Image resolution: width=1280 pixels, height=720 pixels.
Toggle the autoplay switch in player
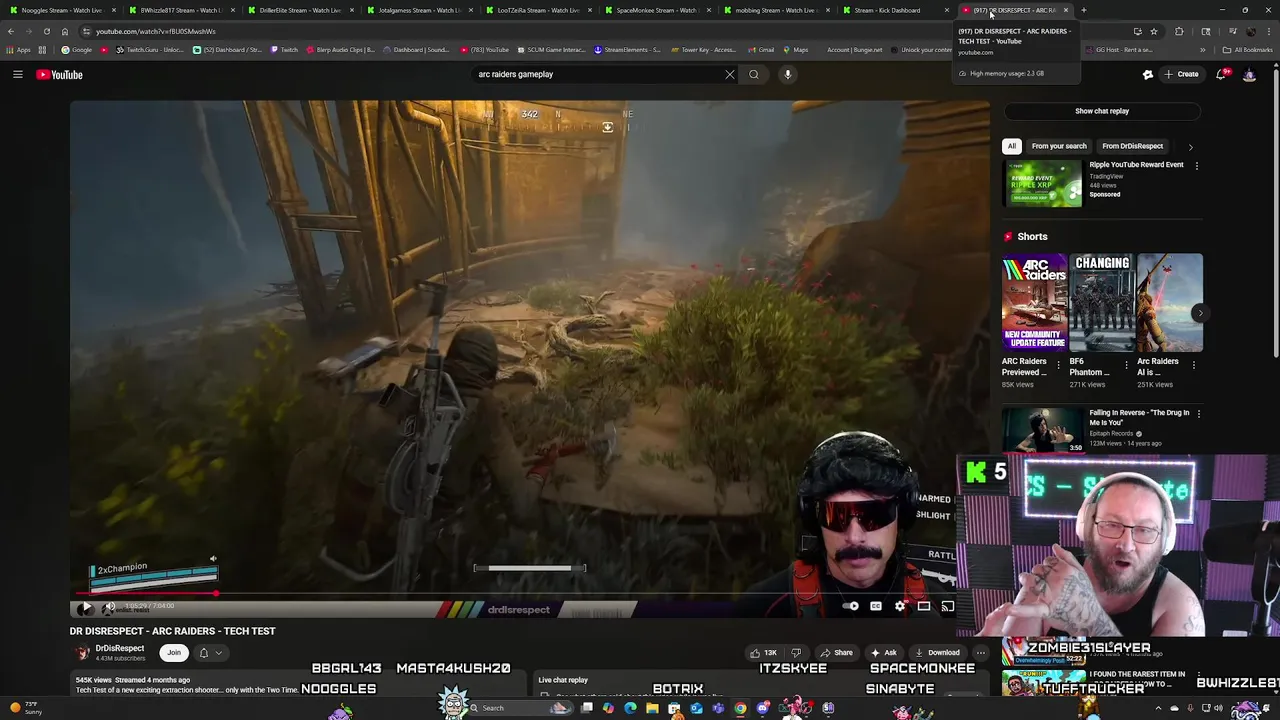(x=851, y=606)
